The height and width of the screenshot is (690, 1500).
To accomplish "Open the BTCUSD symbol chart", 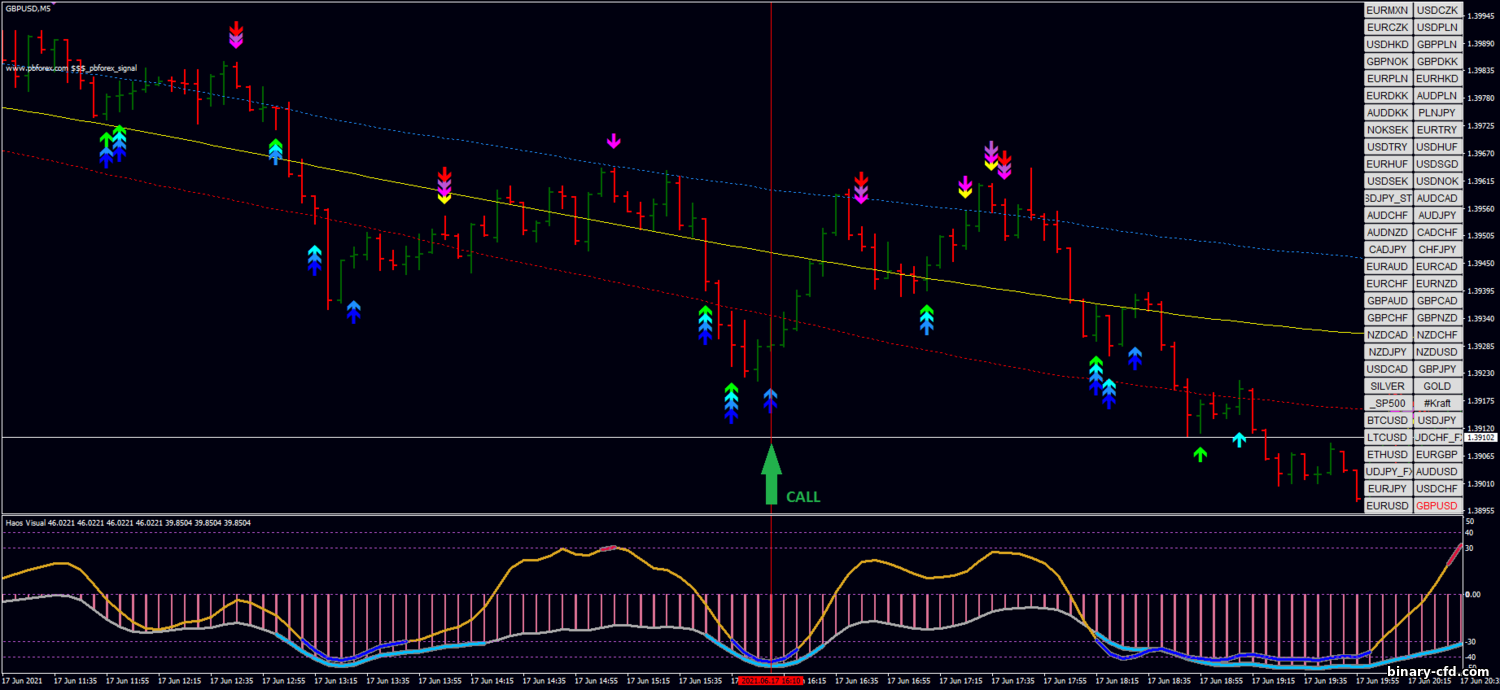I will coord(1387,420).
